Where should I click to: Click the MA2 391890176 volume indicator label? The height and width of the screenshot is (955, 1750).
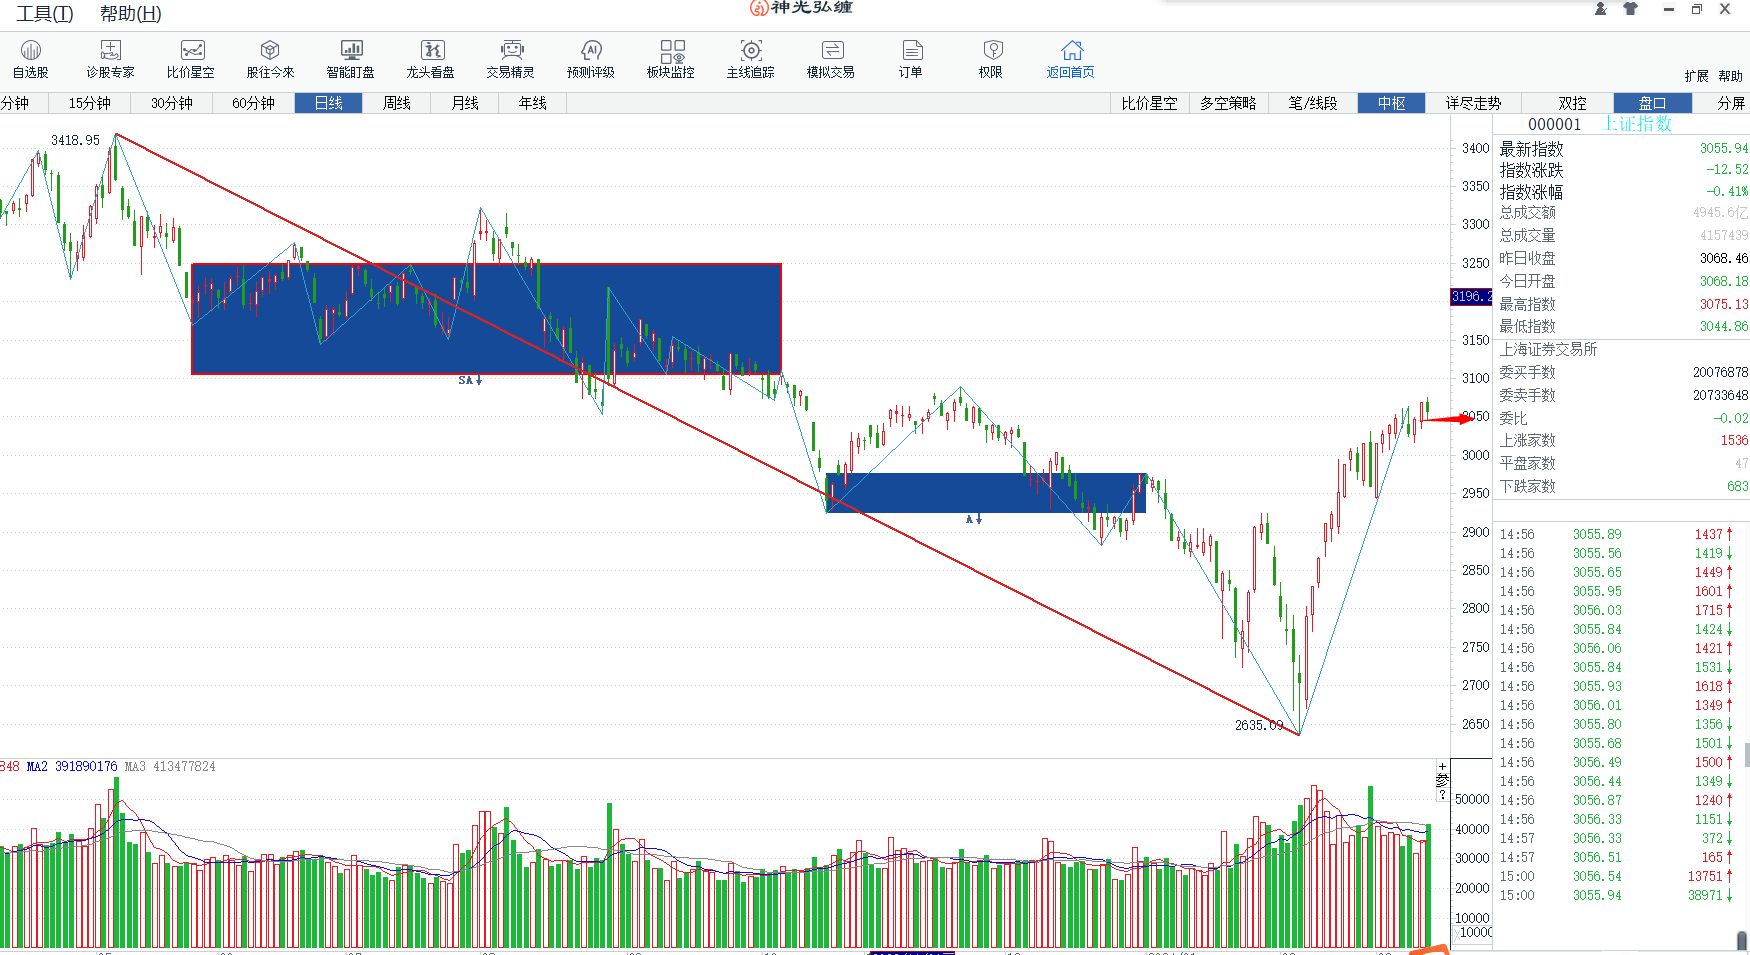click(72, 766)
